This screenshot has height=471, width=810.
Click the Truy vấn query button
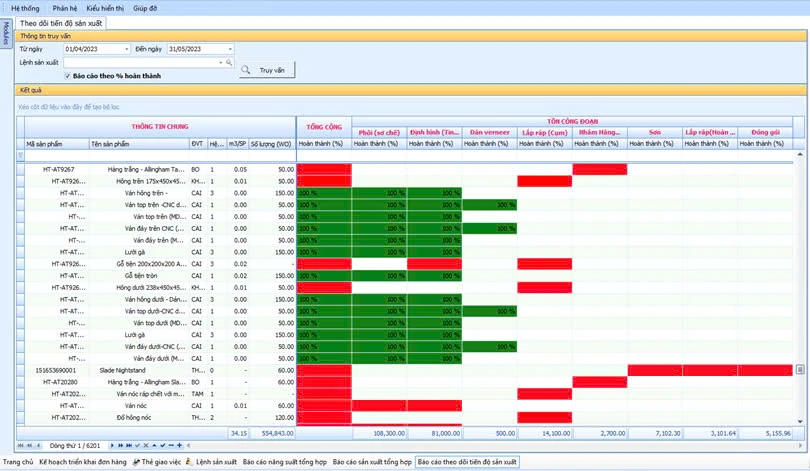click(x=267, y=70)
